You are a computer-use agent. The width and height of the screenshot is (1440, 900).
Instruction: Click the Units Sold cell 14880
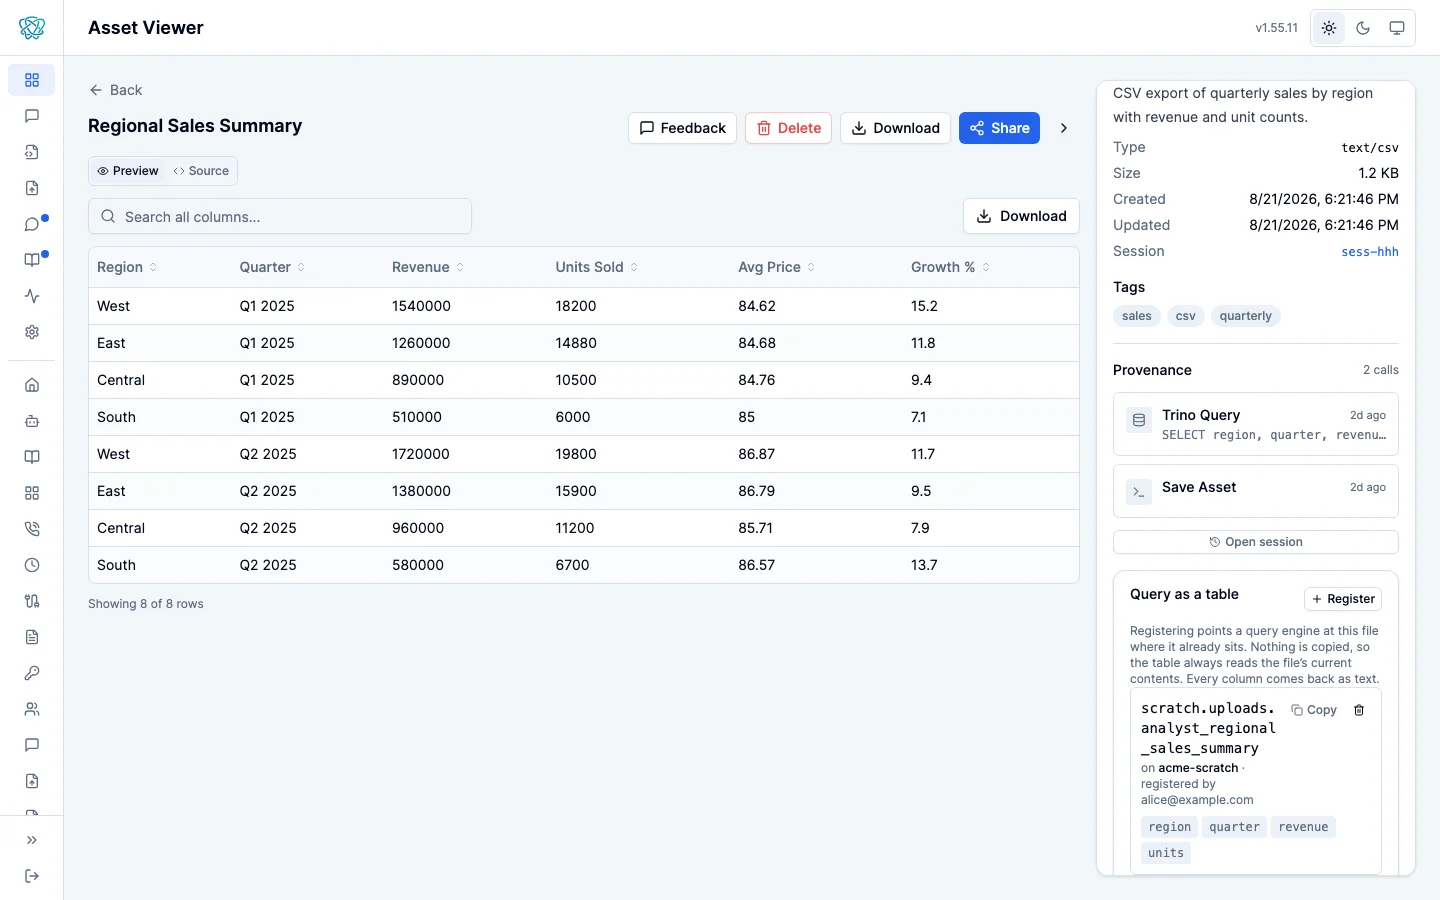tap(576, 343)
